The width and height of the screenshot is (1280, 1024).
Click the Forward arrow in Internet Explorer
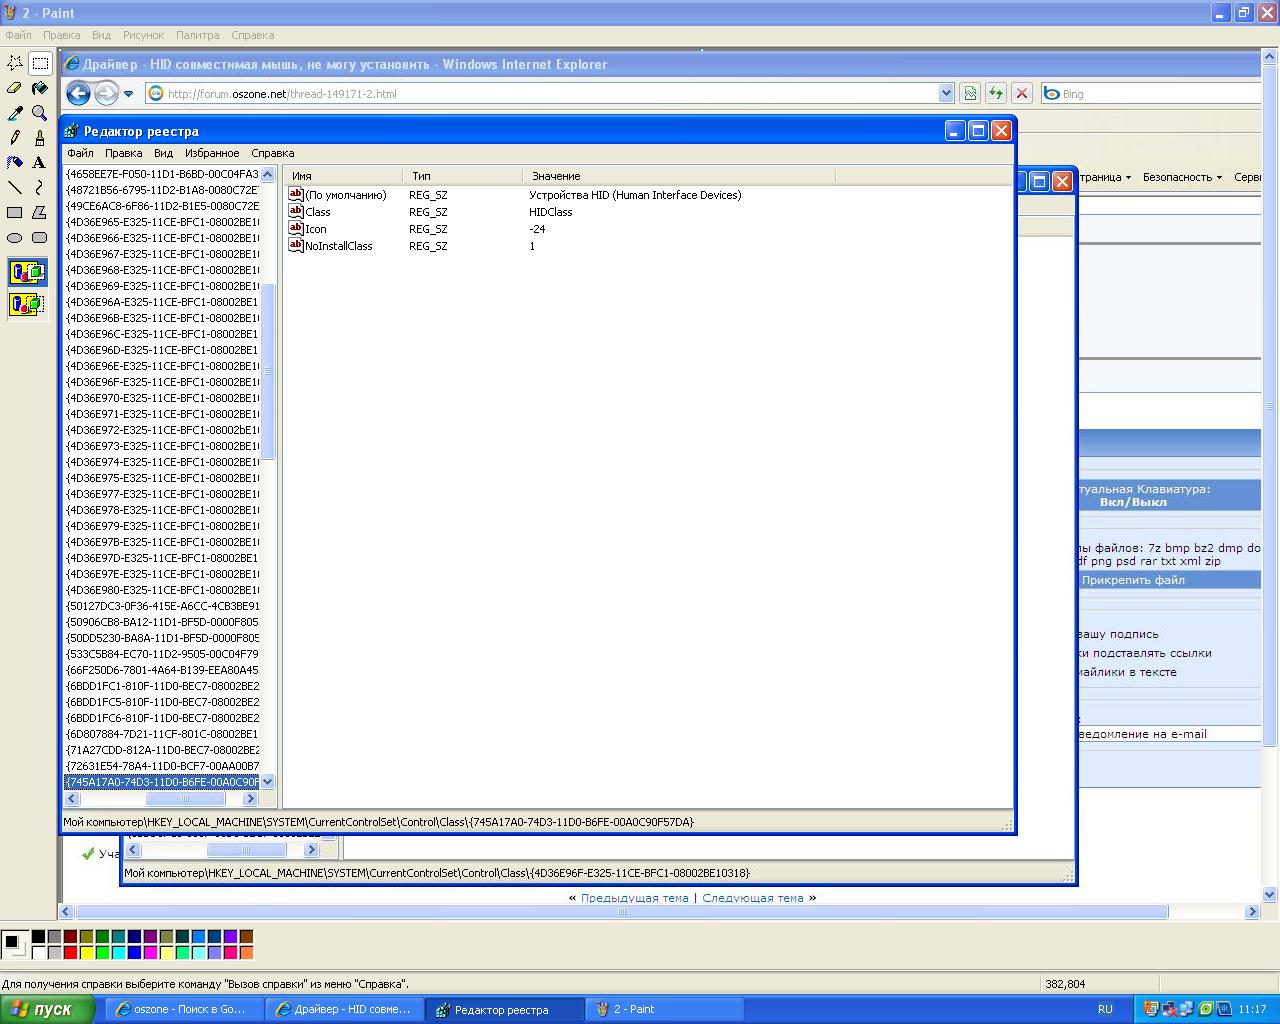pos(106,94)
